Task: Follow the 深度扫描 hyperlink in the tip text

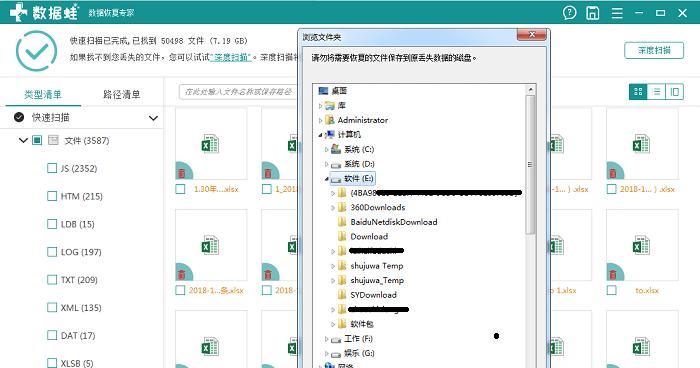Action: tap(230, 57)
